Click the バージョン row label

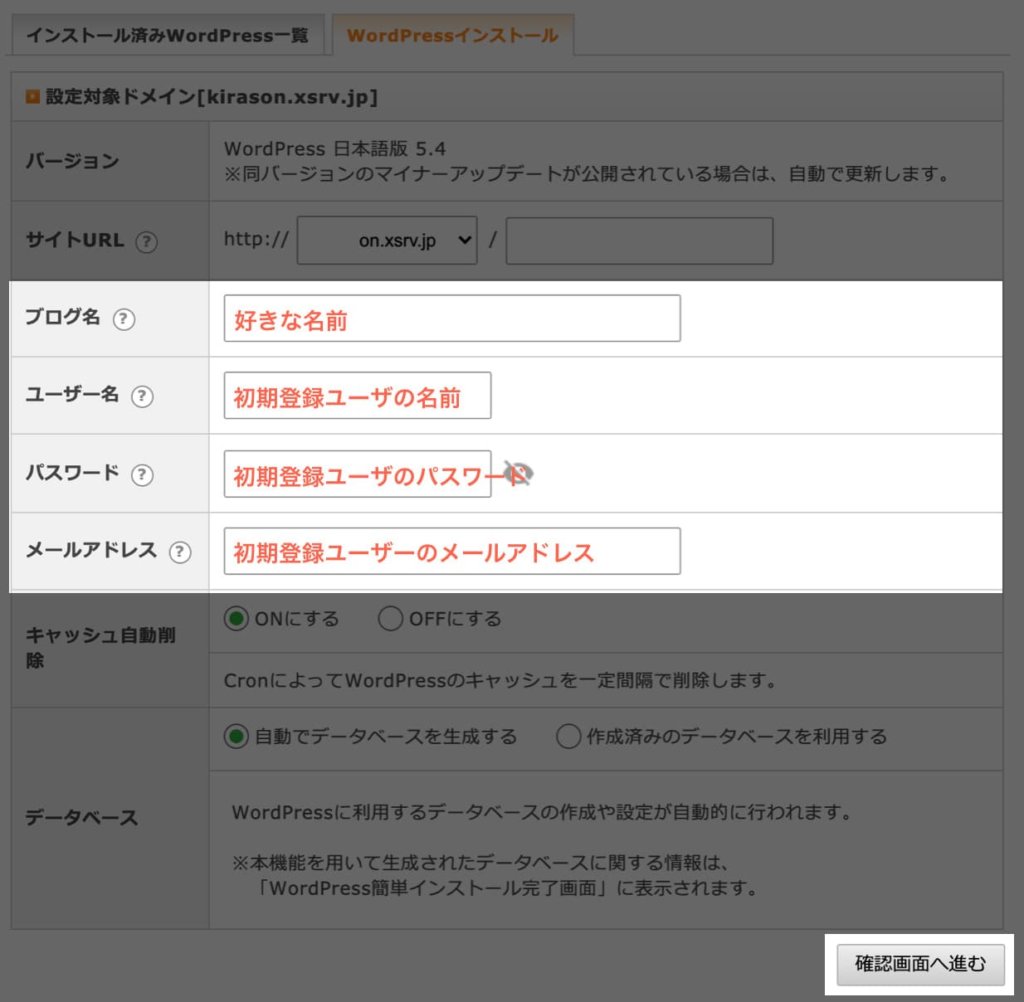point(72,161)
